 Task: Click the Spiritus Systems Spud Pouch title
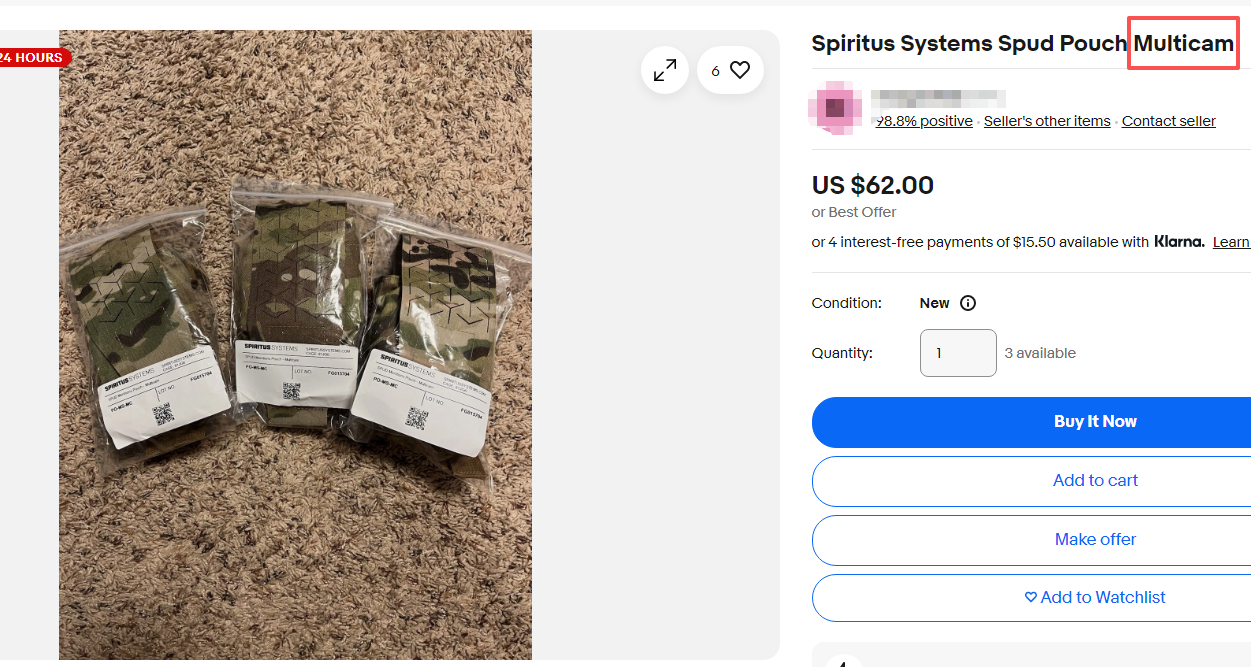(x=1021, y=44)
